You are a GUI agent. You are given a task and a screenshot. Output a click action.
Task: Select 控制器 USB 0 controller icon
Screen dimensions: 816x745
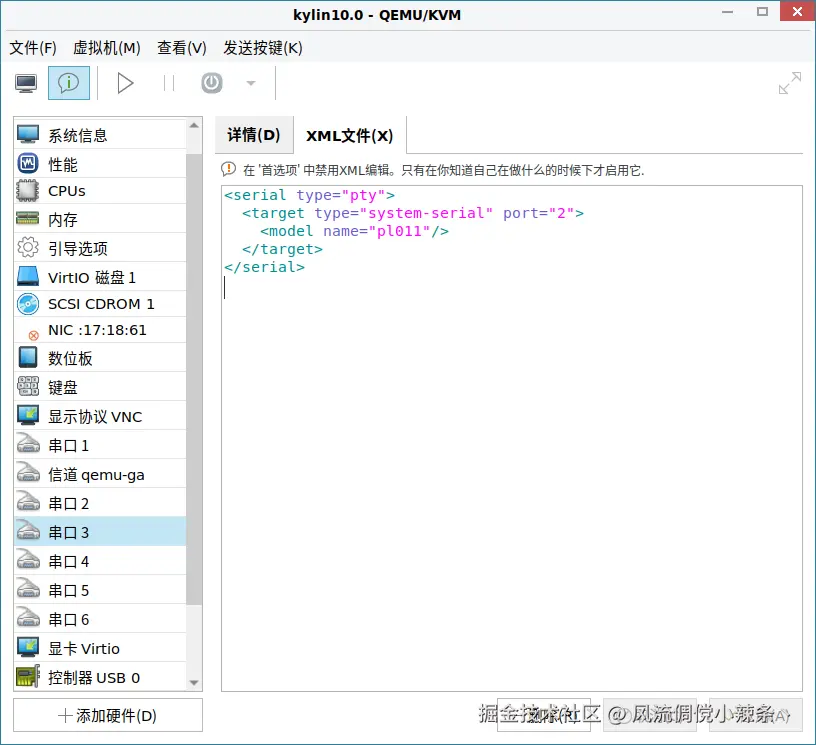click(28, 676)
